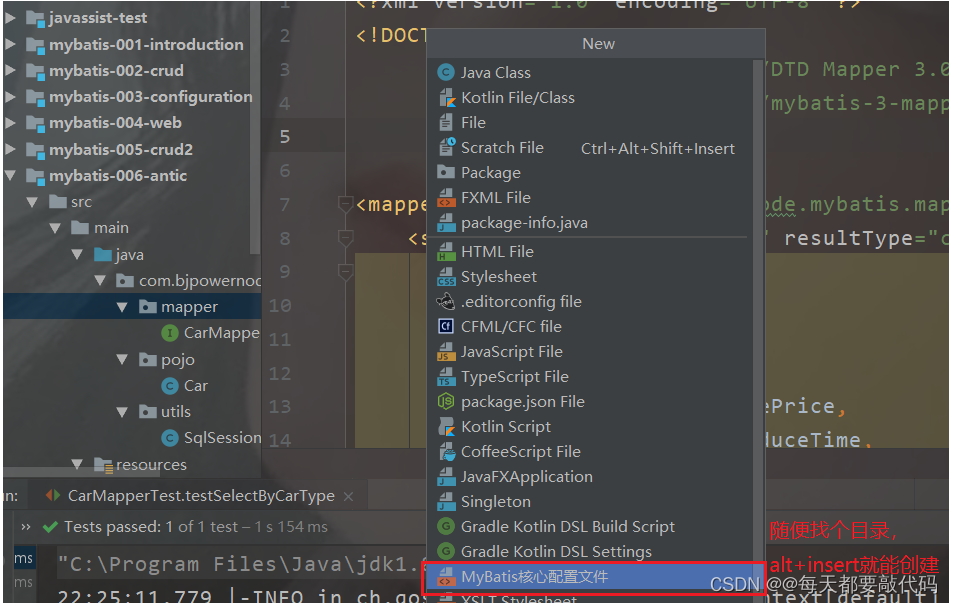The image size is (953, 604).
Task: Click the JavaScript File icon
Action: [x=447, y=351]
